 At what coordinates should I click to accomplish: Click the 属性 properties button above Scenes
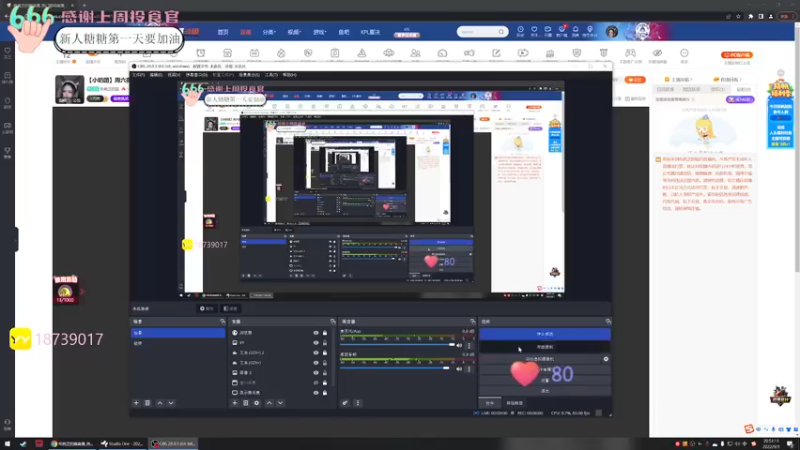[207, 309]
